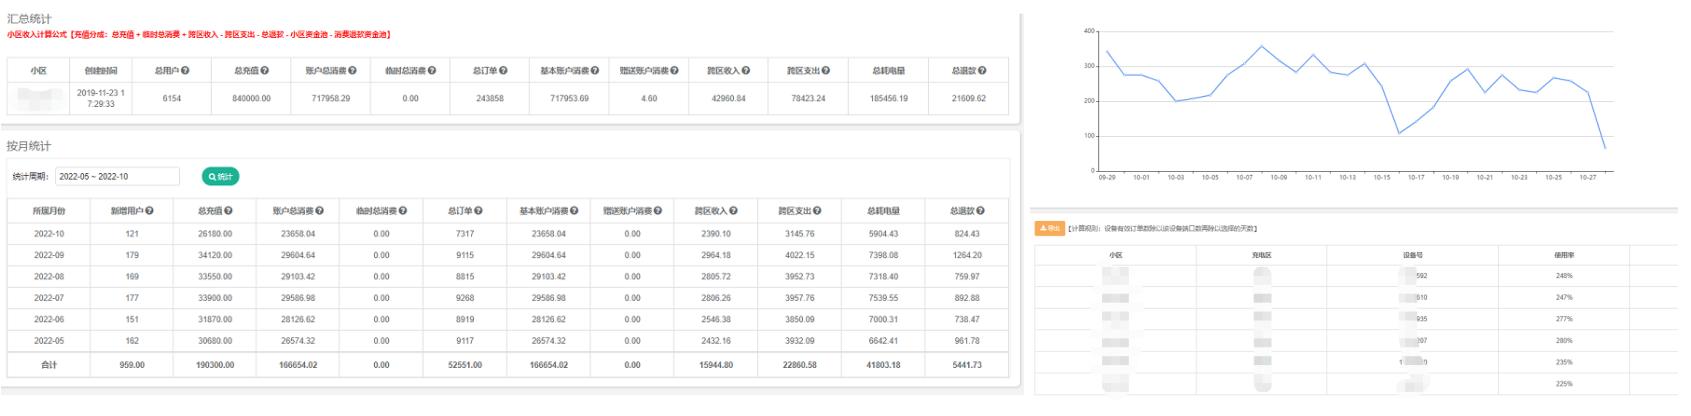Click total orders value 243858
1691x416 pixels.
(490, 98)
